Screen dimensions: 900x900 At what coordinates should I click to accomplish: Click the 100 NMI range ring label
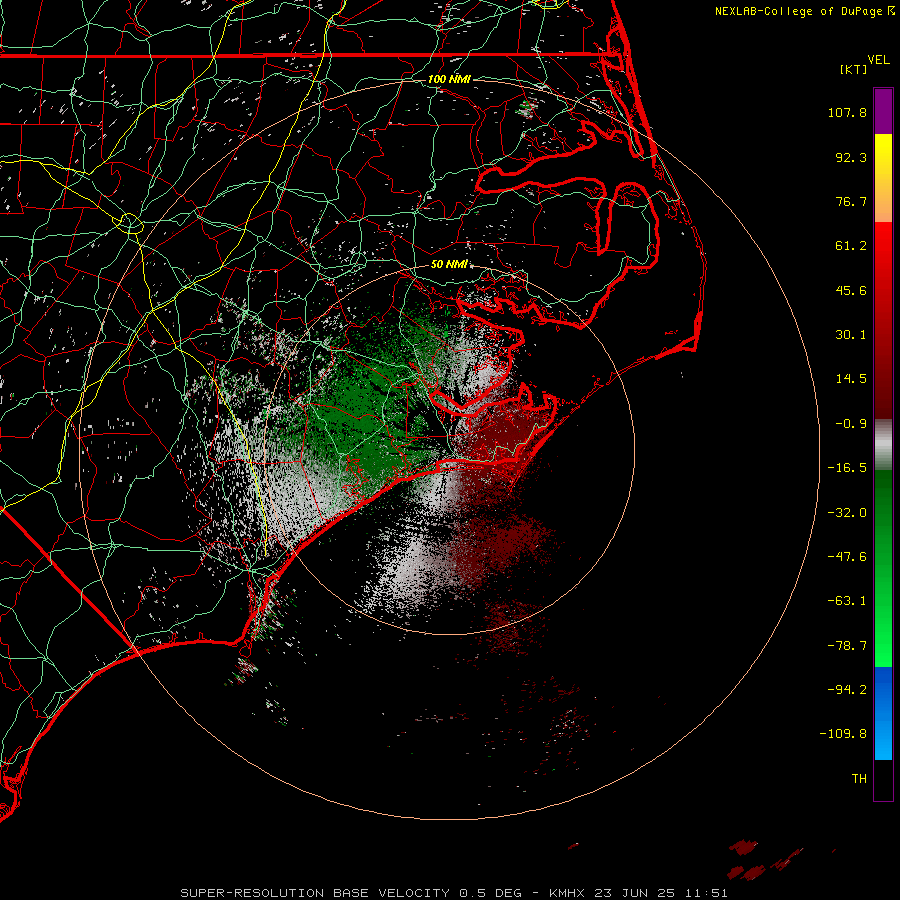(x=449, y=79)
